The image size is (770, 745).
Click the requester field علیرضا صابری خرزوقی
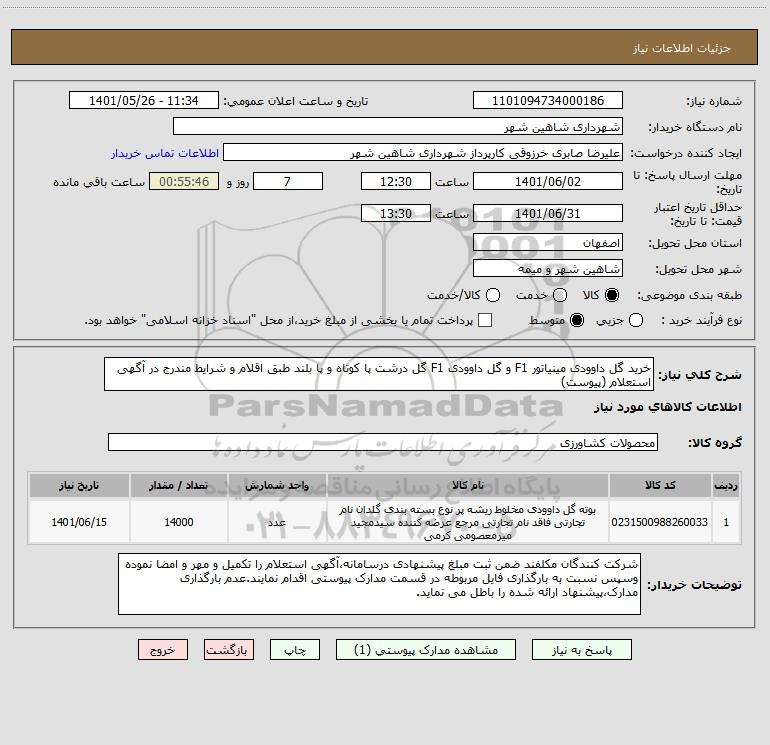click(423, 153)
